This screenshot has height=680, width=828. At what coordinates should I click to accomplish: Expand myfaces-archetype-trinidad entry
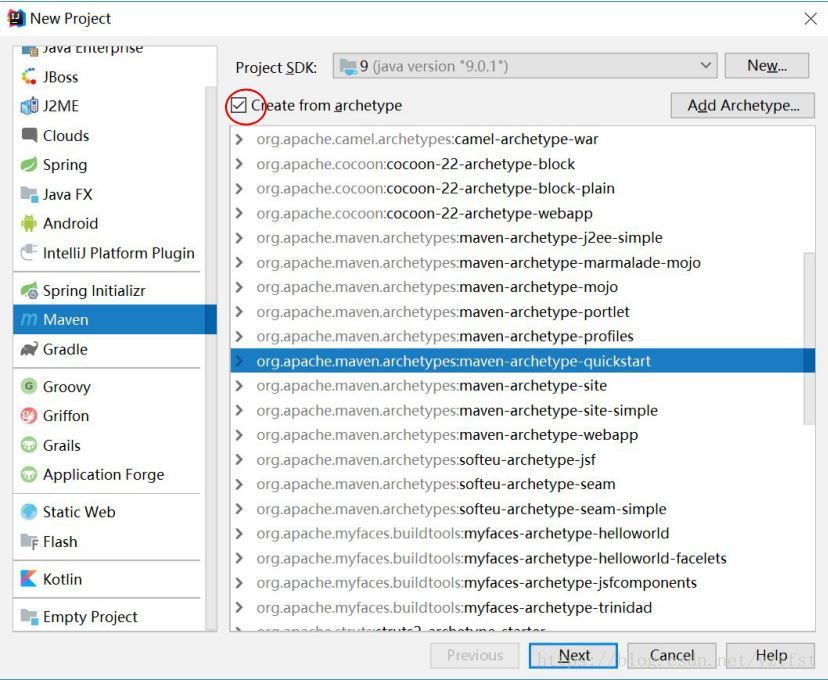click(239, 607)
